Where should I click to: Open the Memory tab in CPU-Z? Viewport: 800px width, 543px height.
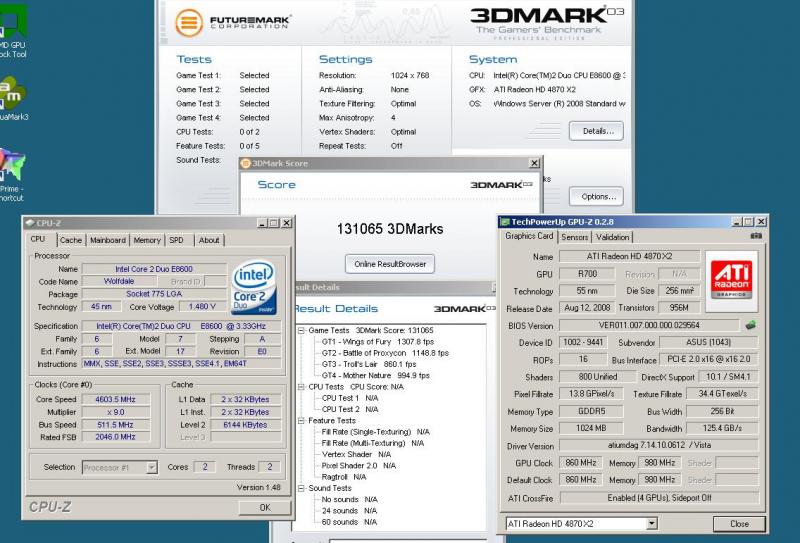pos(147,240)
